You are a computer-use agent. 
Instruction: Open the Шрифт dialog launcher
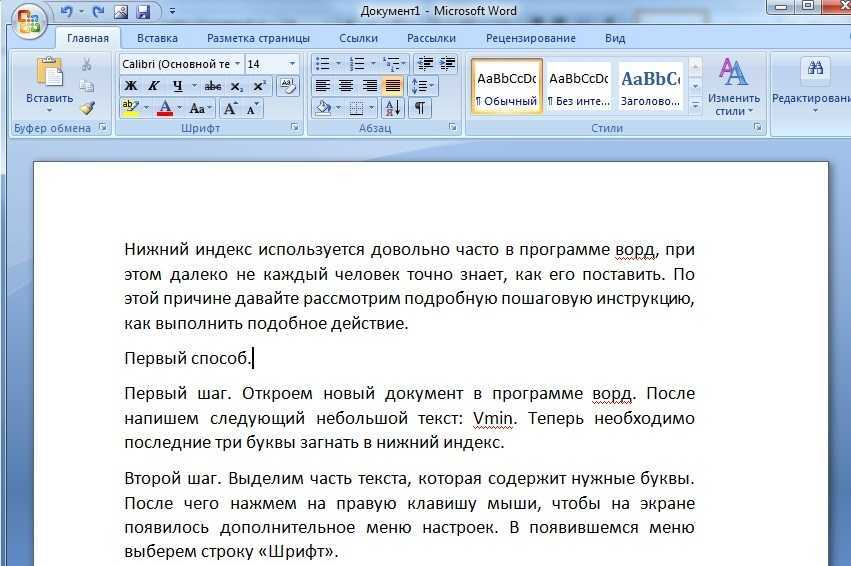click(x=295, y=127)
